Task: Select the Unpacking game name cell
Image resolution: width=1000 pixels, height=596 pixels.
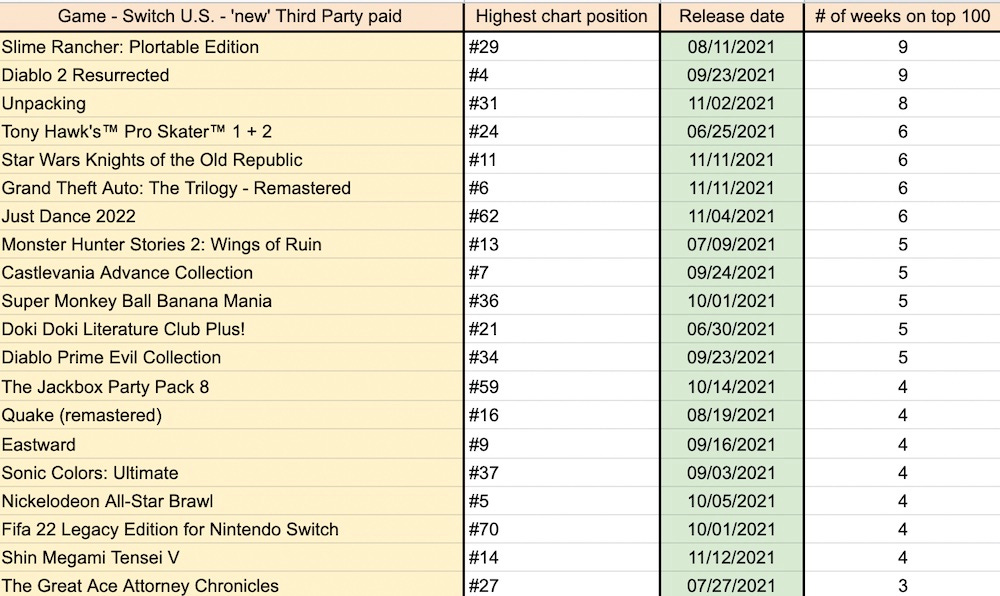Action: tap(231, 103)
